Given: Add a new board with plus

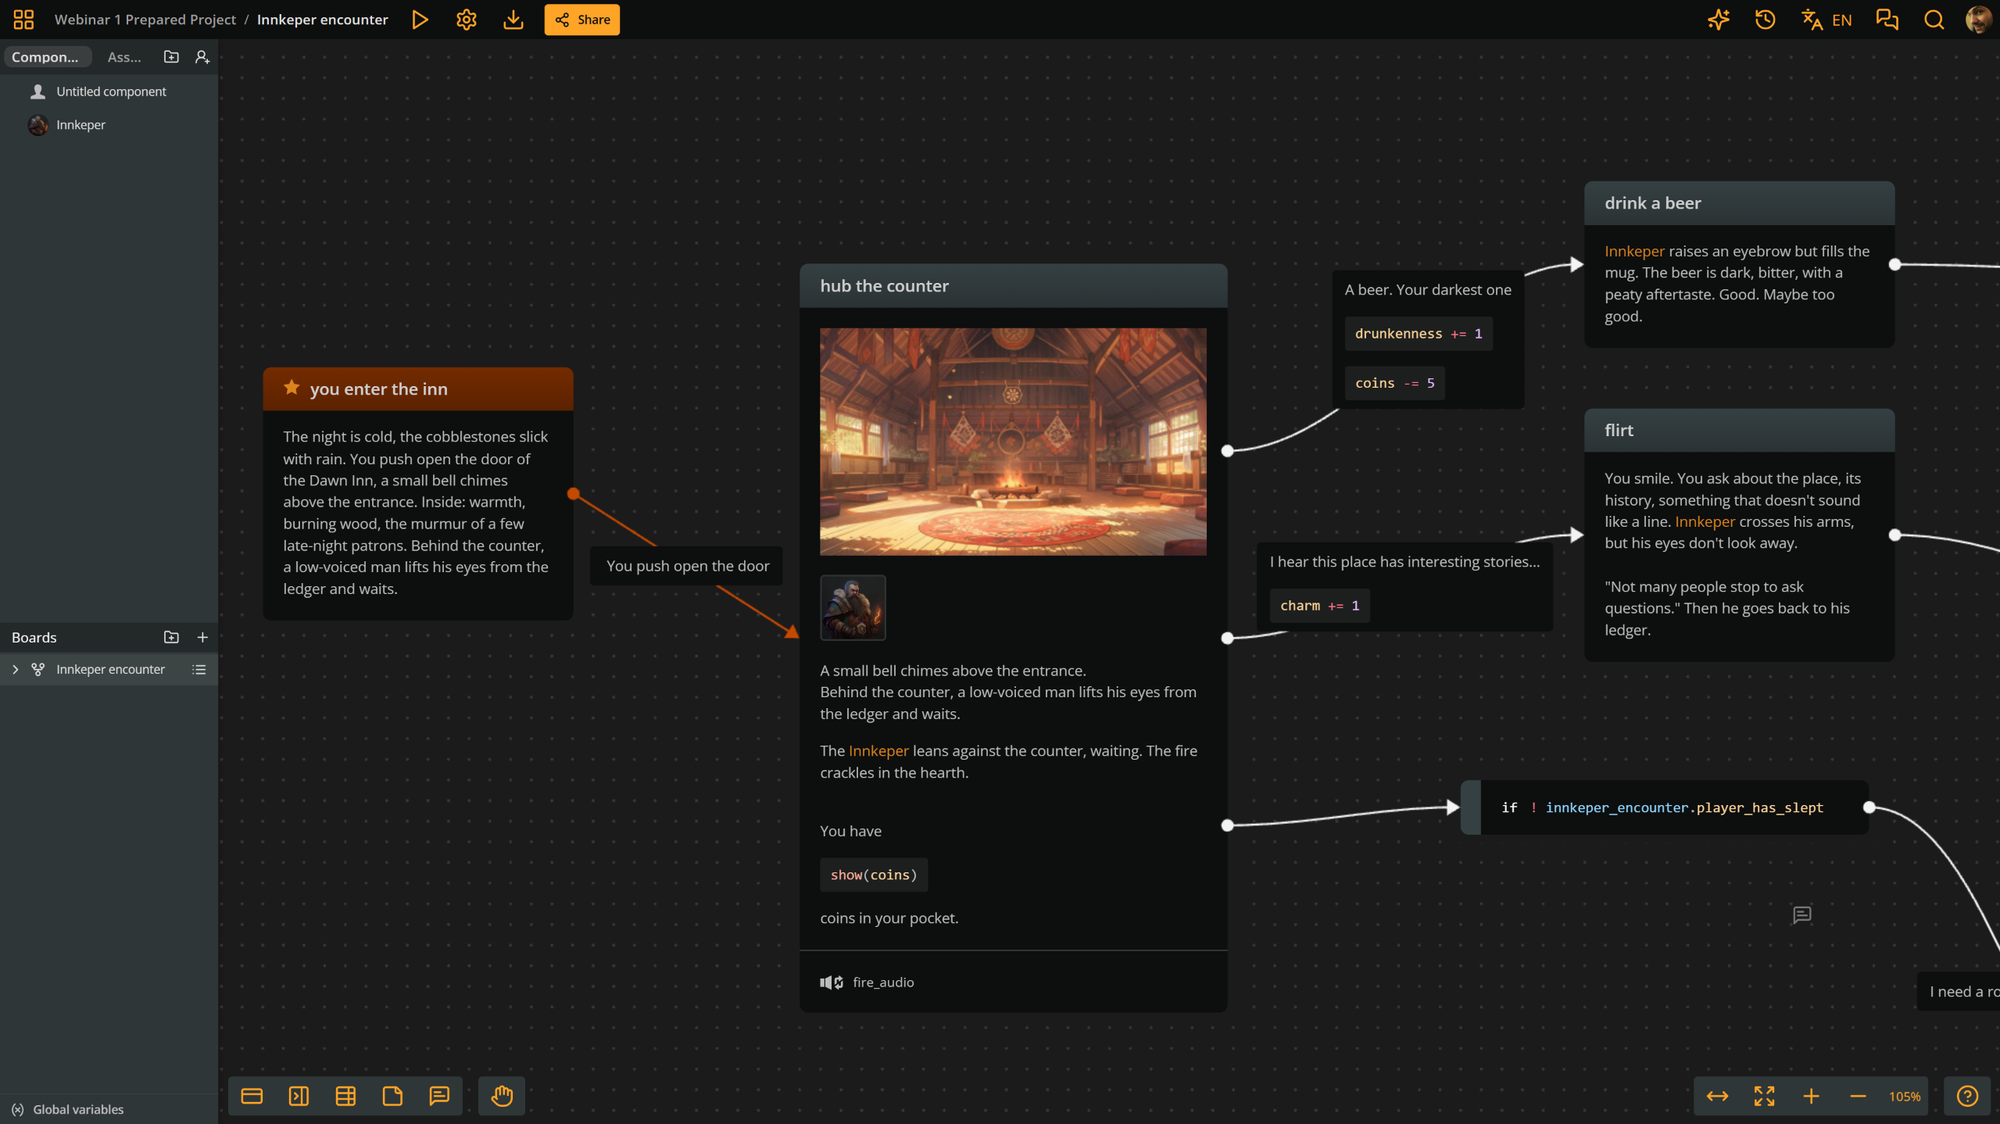Looking at the screenshot, I should pyautogui.click(x=202, y=637).
